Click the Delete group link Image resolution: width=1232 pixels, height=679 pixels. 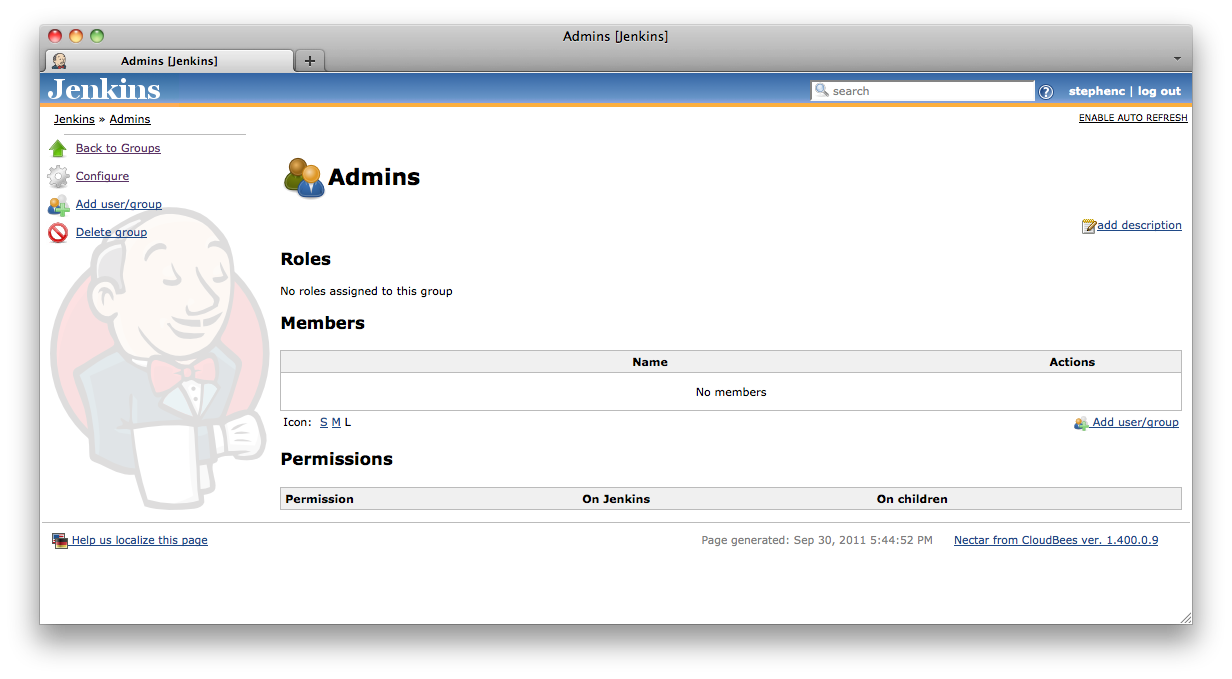coord(111,232)
